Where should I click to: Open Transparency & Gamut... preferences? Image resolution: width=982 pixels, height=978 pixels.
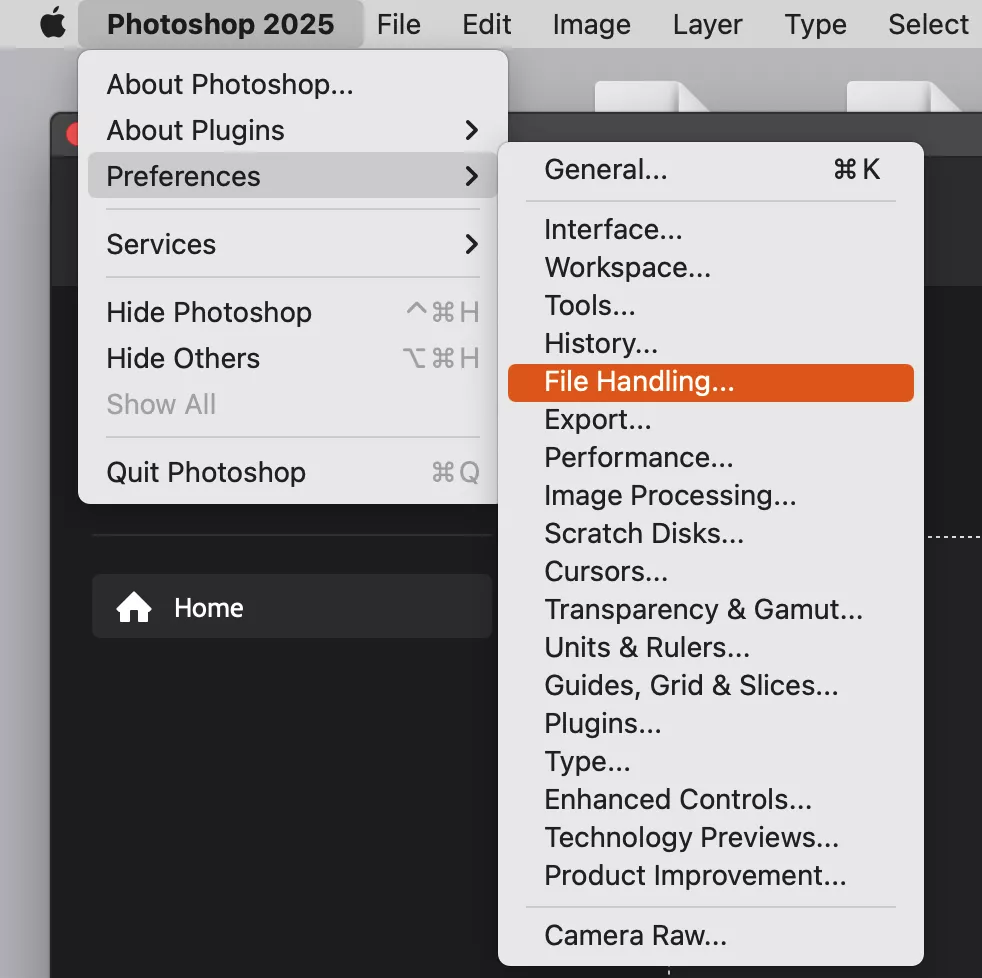pyautogui.click(x=711, y=609)
